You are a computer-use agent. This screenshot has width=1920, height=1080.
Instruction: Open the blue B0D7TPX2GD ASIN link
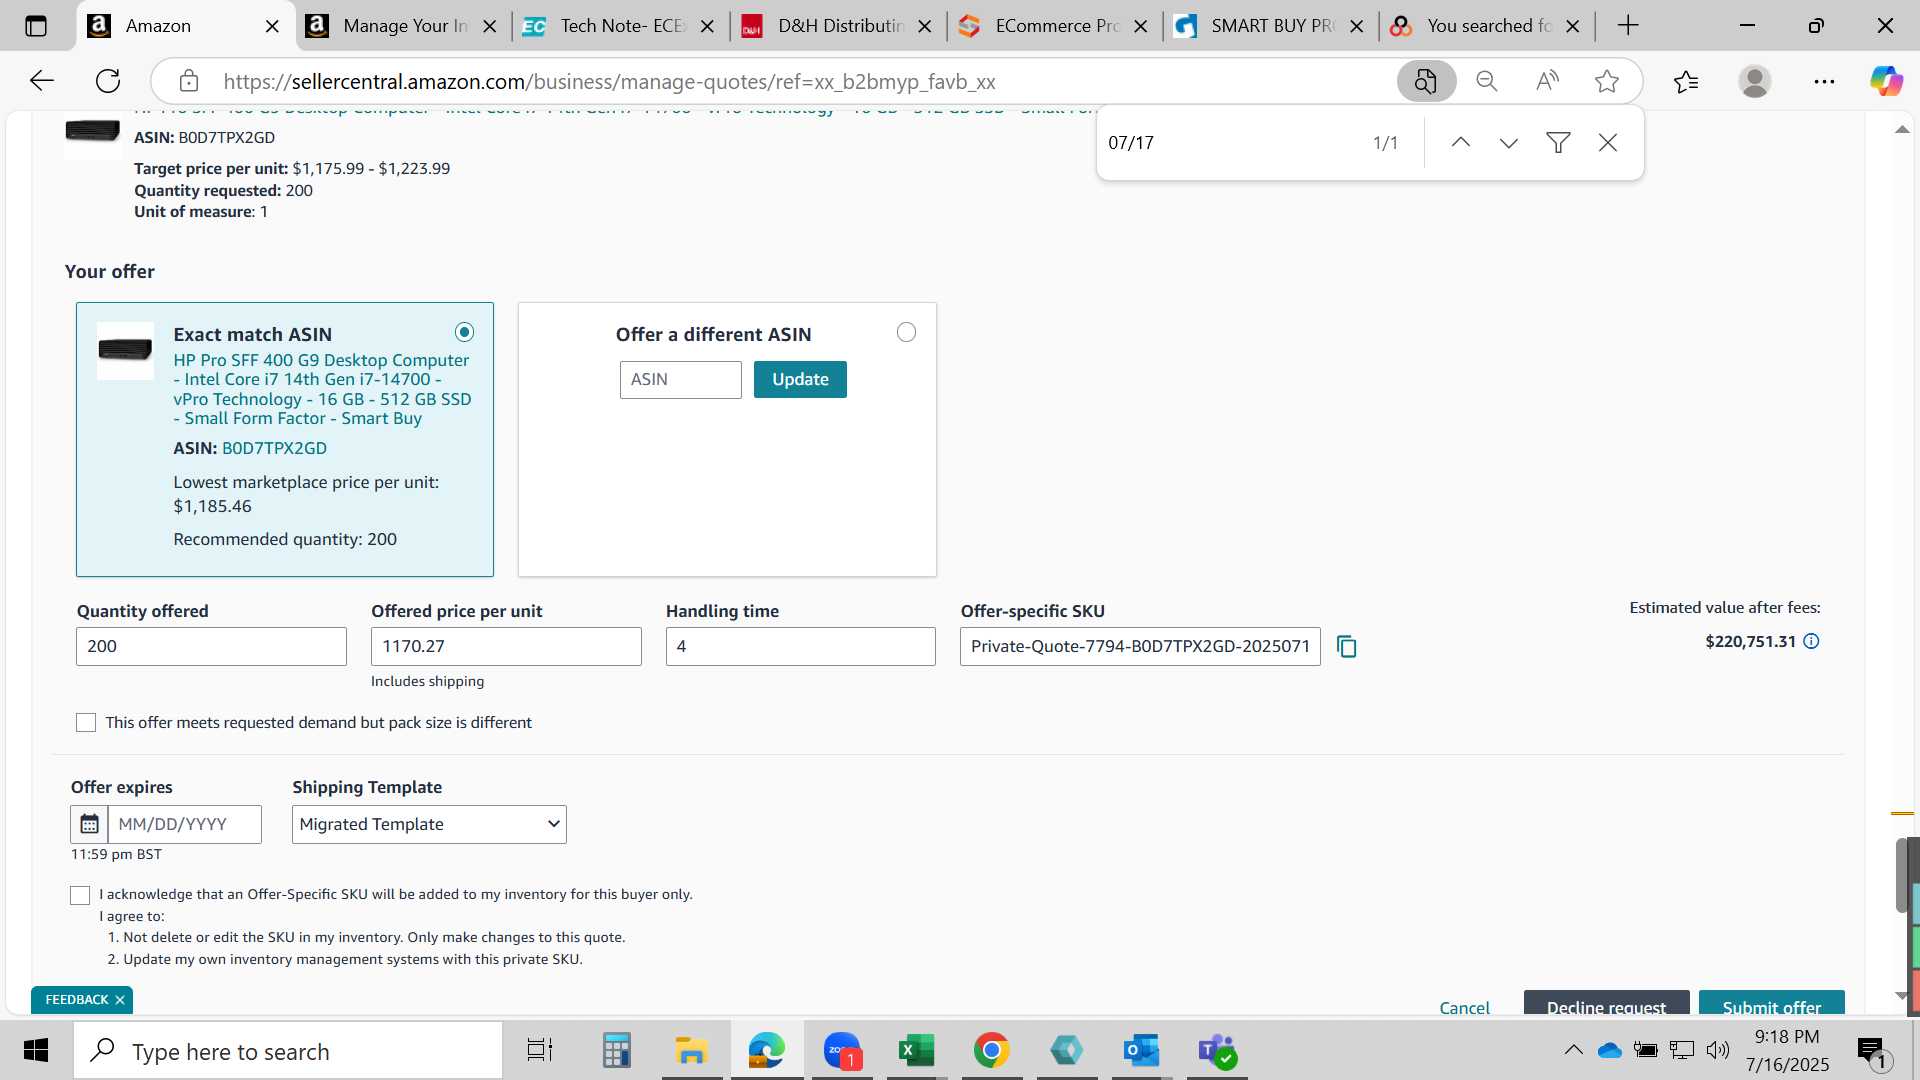(274, 448)
